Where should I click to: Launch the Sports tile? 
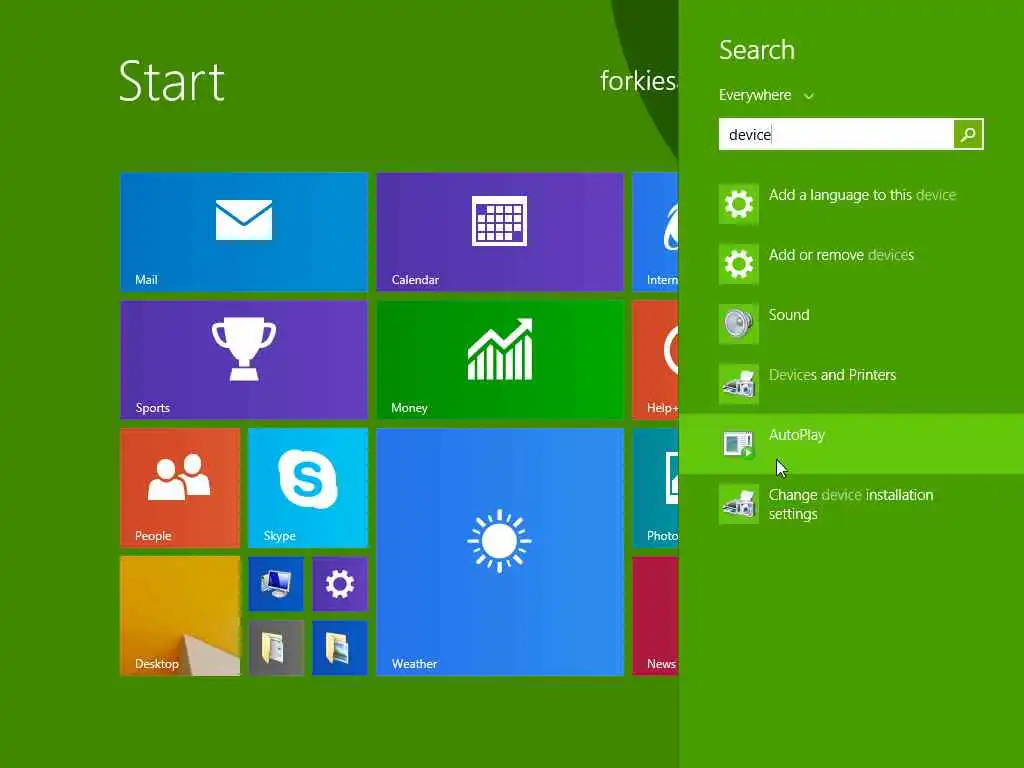tap(244, 359)
